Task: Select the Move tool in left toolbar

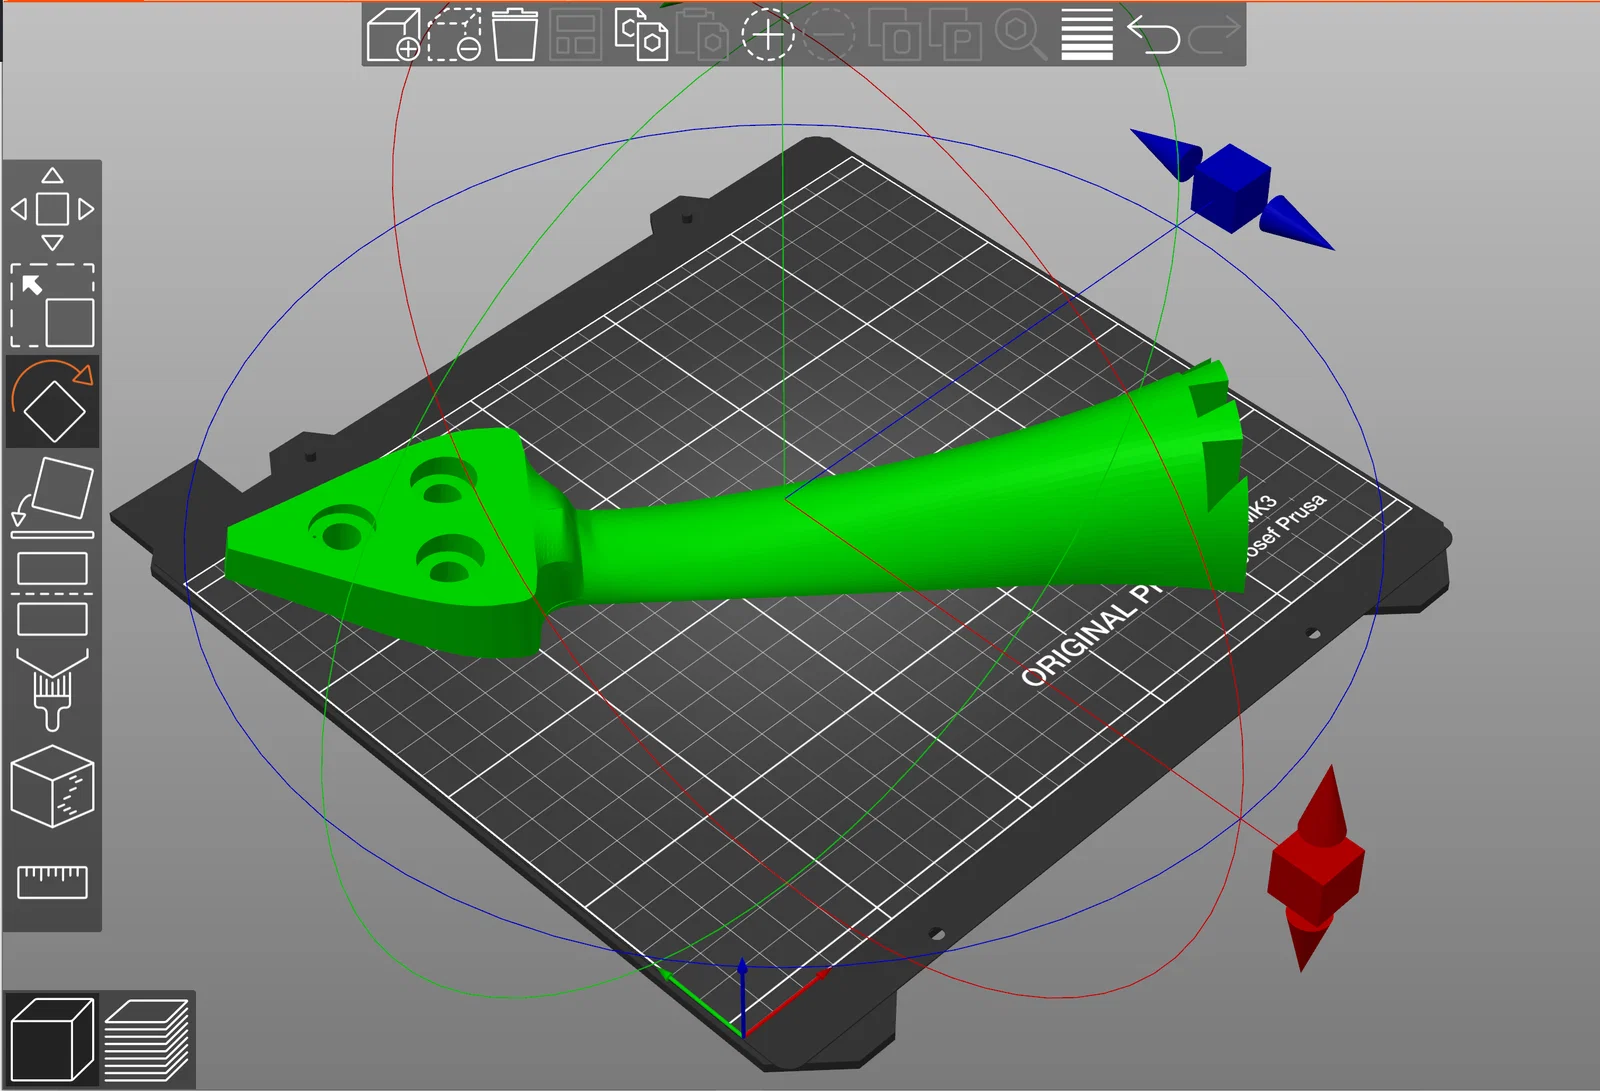Action: click(52, 209)
